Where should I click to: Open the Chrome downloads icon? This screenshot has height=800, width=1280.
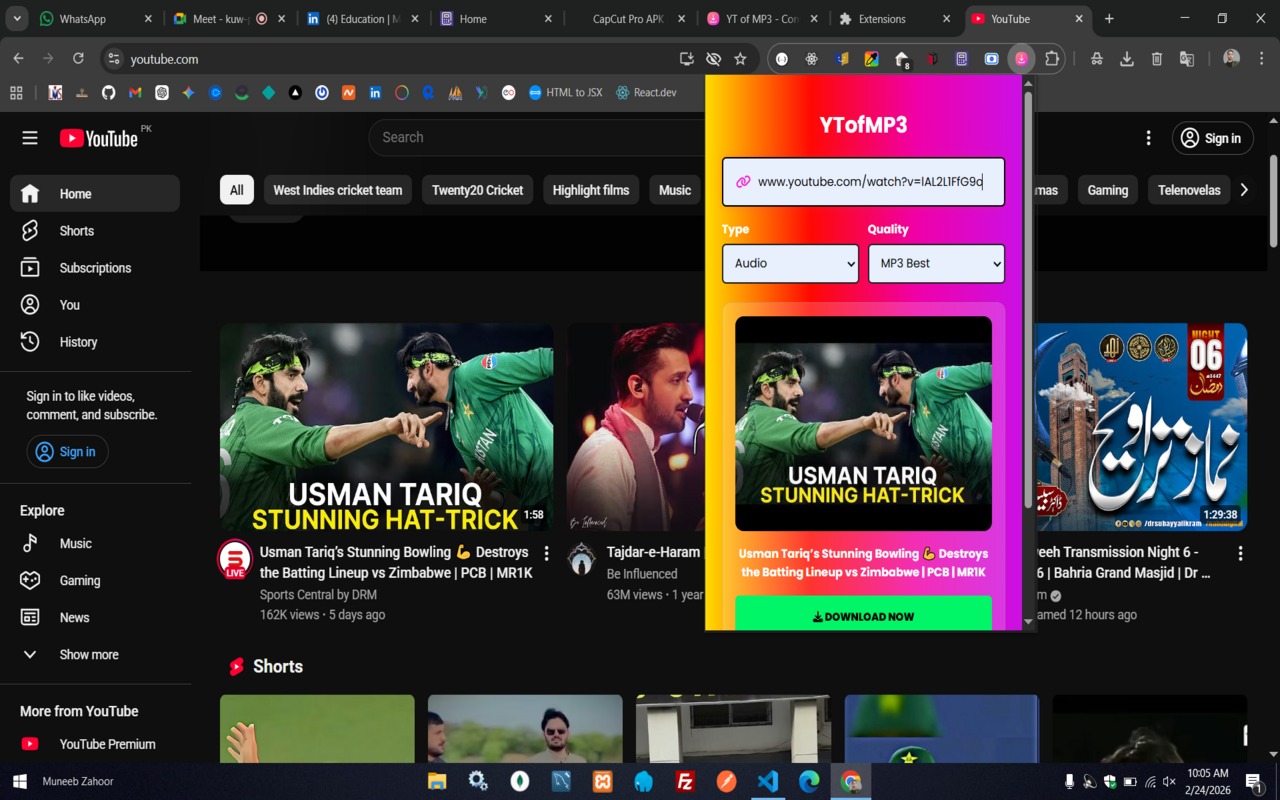tap(1127, 59)
